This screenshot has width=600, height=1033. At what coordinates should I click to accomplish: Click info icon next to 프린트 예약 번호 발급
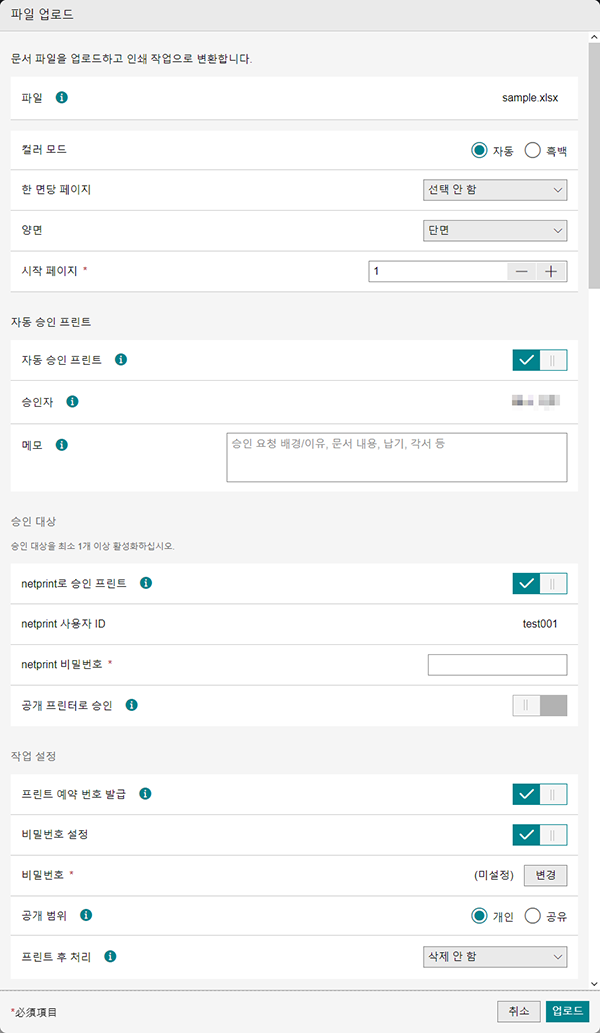click(x=146, y=793)
